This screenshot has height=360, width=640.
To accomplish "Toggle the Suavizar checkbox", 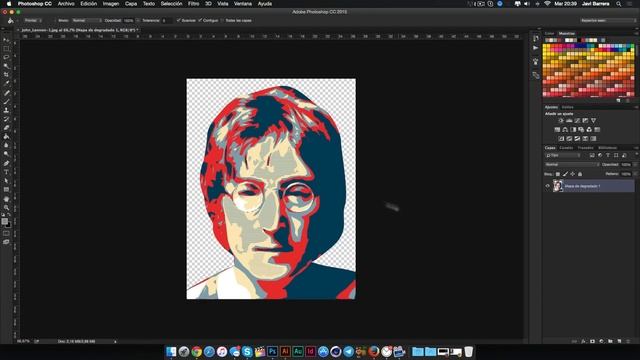I will (x=178, y=20).
